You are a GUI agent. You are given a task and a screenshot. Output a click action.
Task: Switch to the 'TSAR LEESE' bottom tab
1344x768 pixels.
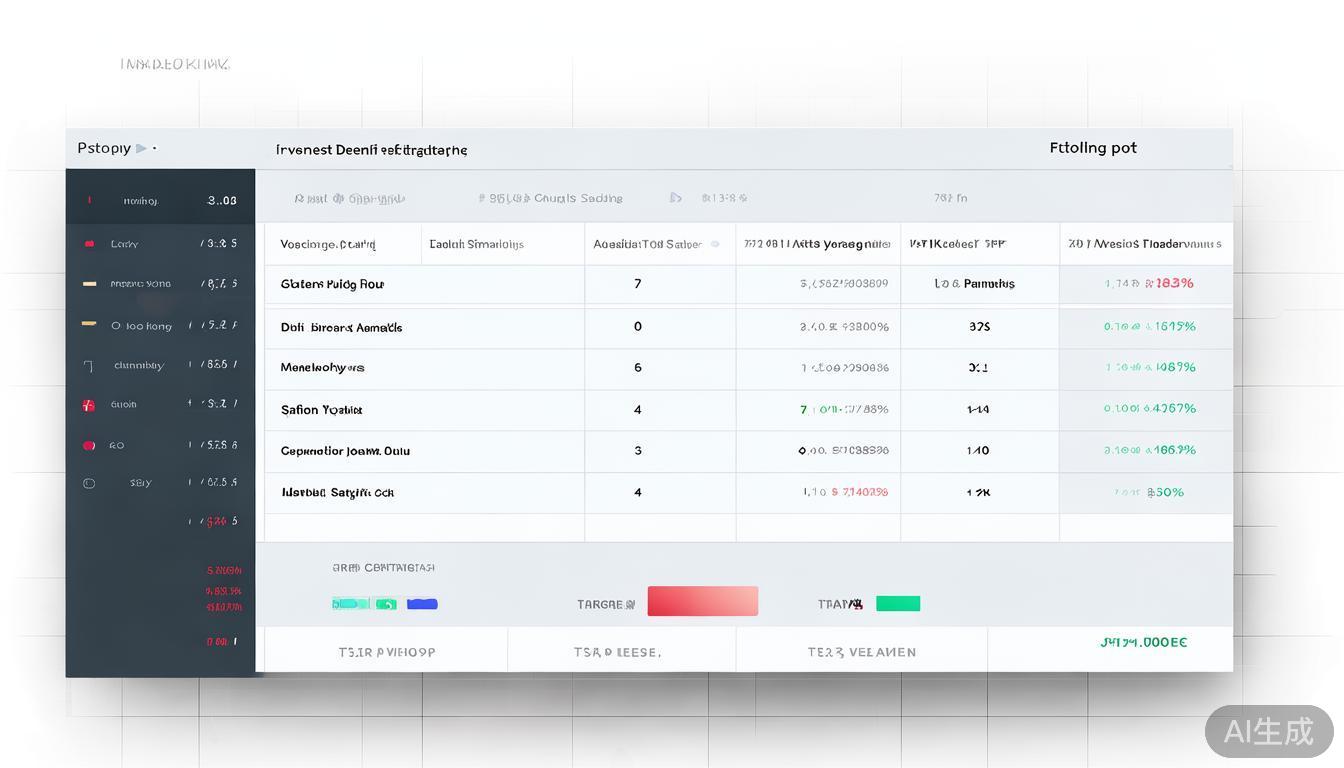617,652
